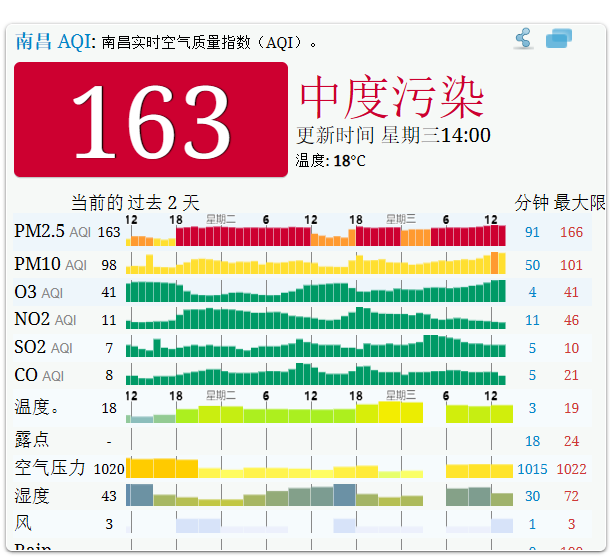Click the current PM2.5 value 163 in table
The image size is (610, 559).
click(x=109, y=232)
